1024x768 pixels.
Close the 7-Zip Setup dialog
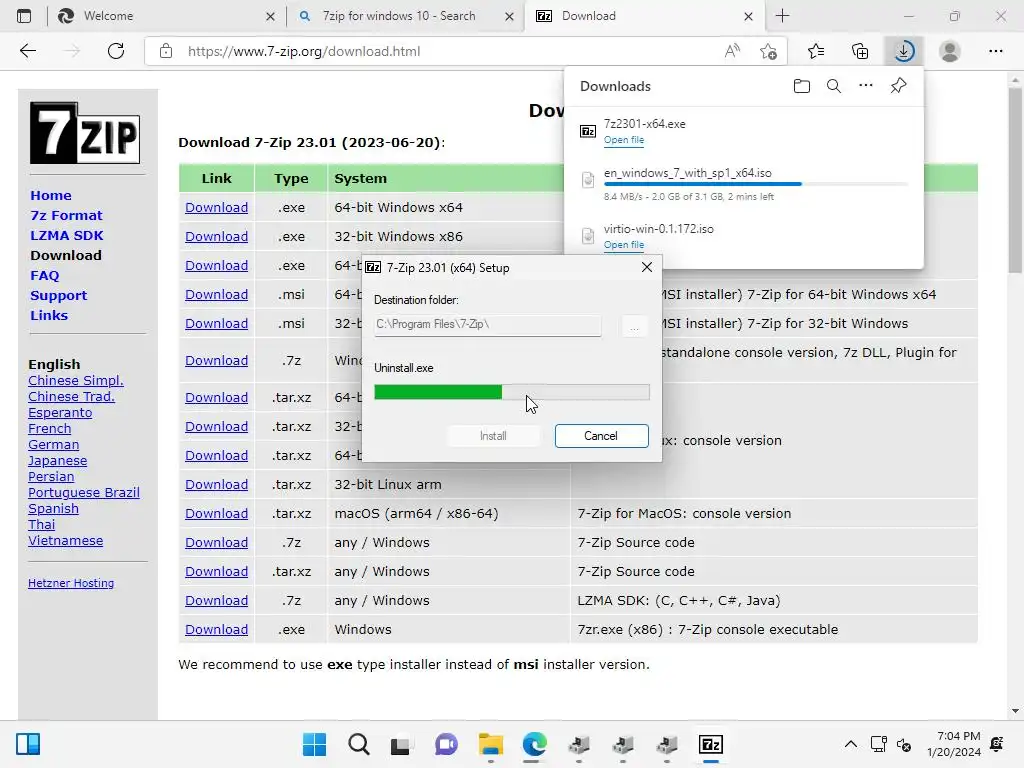647,267
